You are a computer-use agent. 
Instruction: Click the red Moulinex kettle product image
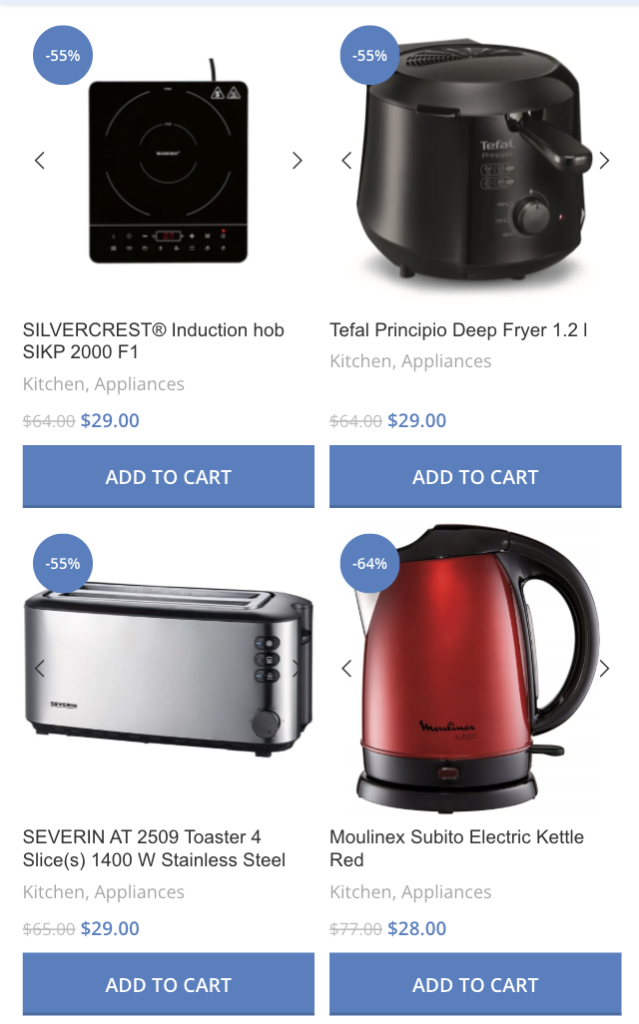(x=475, y=669)
